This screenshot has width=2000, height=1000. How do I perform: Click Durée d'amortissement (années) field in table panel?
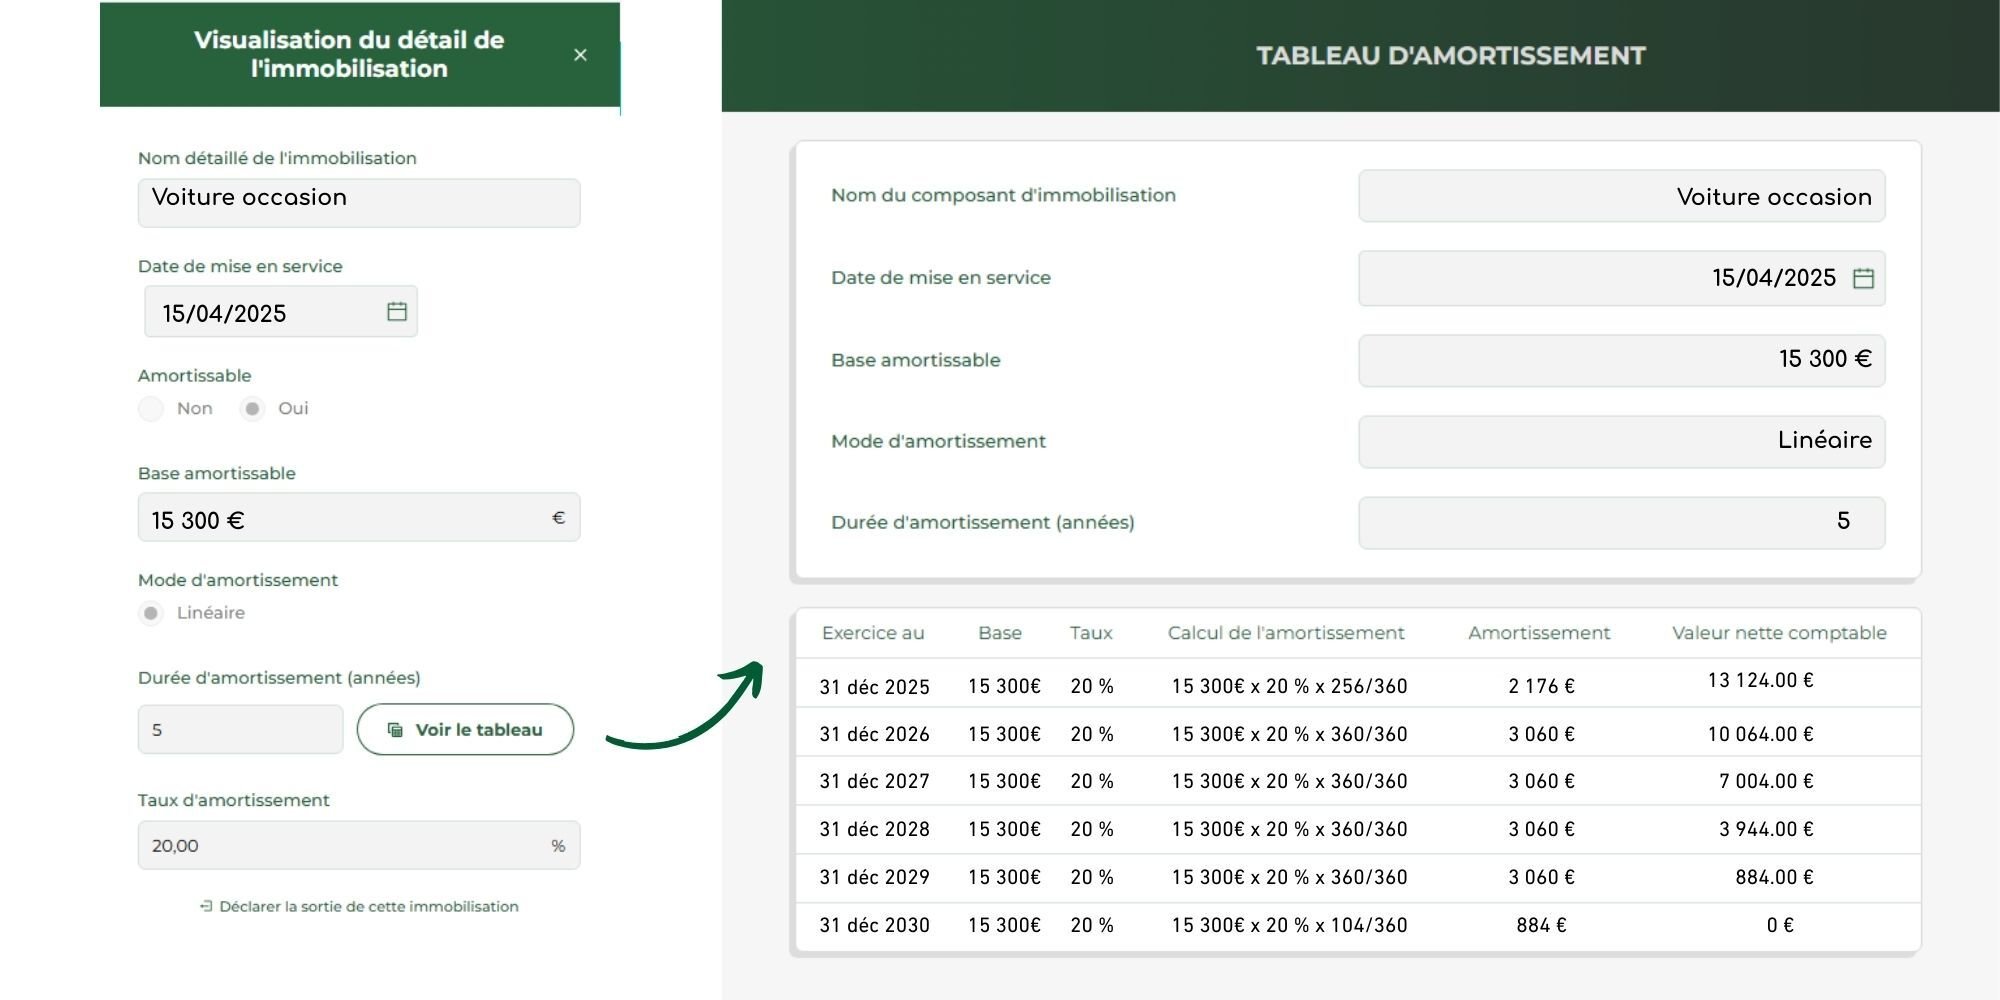coord(1622,522)
